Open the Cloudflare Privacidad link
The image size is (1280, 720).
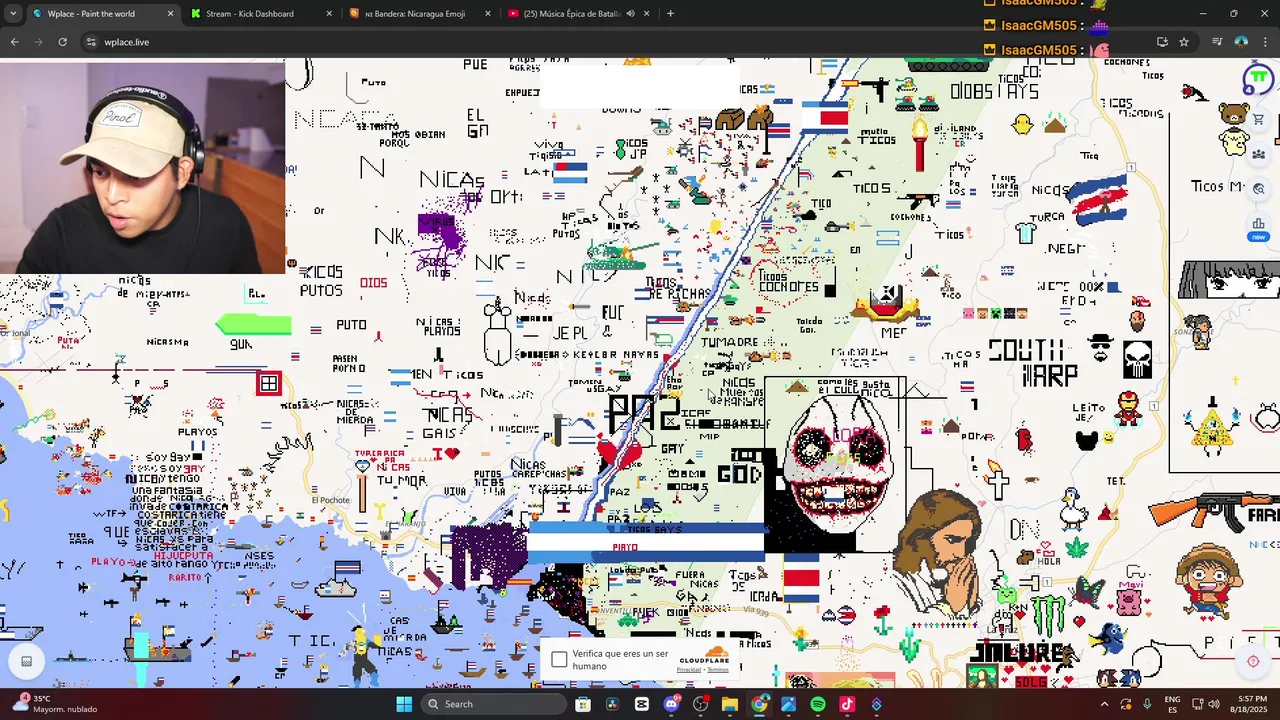click(x=690, y=670)
